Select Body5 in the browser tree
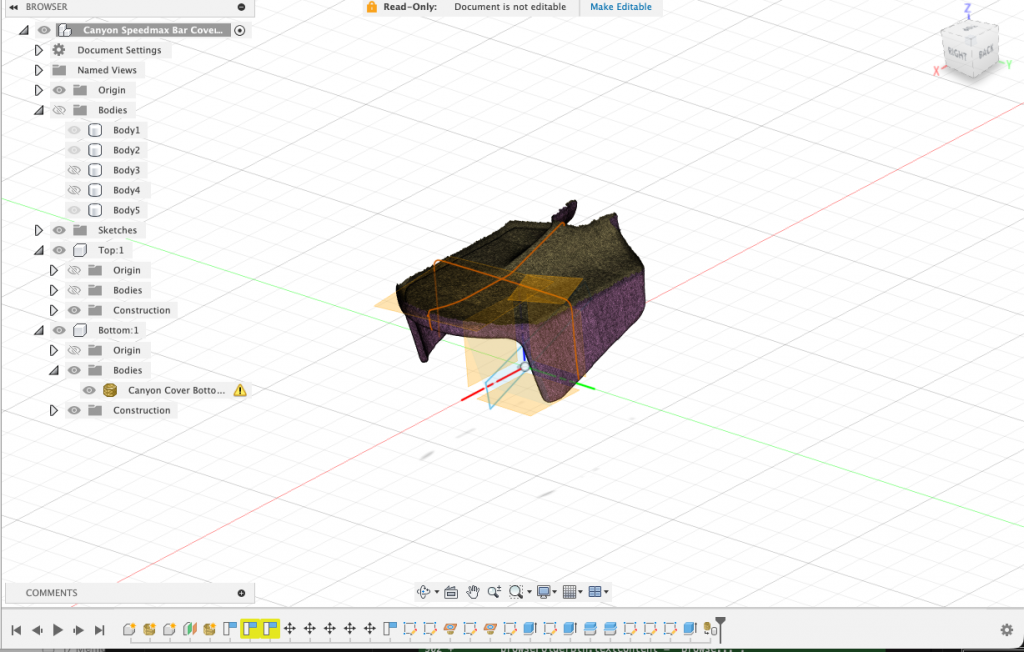Image resolution: width=1024 pixels, height=652 pixels. [x=126, y=210]
